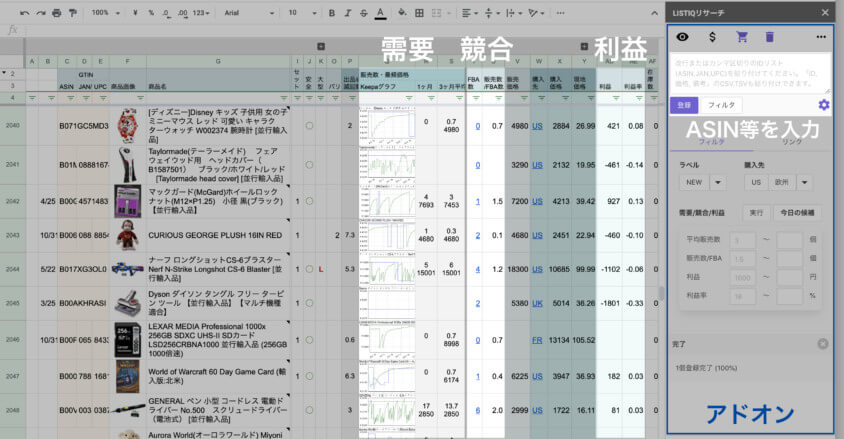Format cell as yen currency

135,13
